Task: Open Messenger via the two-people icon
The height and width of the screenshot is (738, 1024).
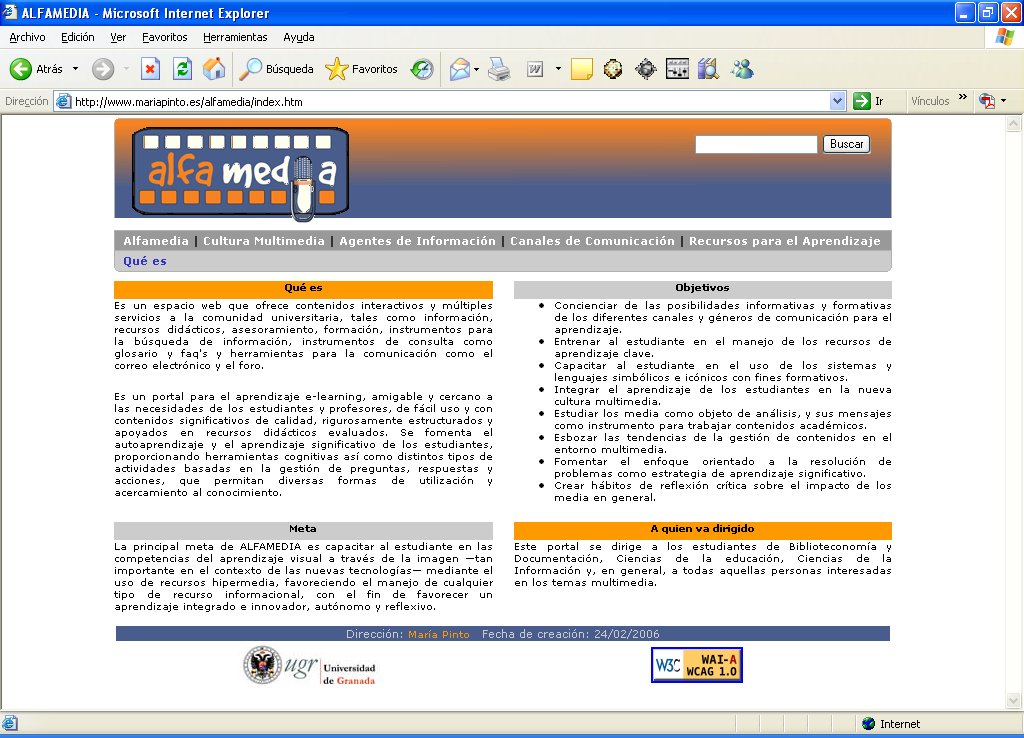Action: click(x=742, y=69)
